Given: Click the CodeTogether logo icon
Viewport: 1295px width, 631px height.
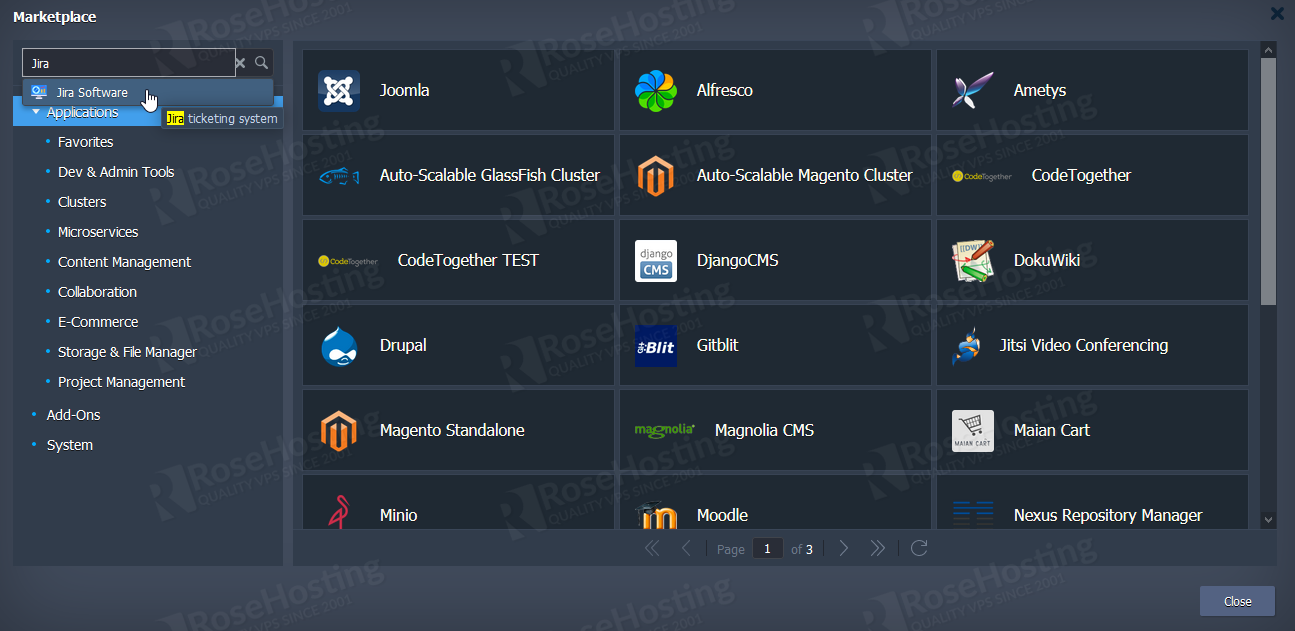Looking at the screenshot, I should pos(982,176).
